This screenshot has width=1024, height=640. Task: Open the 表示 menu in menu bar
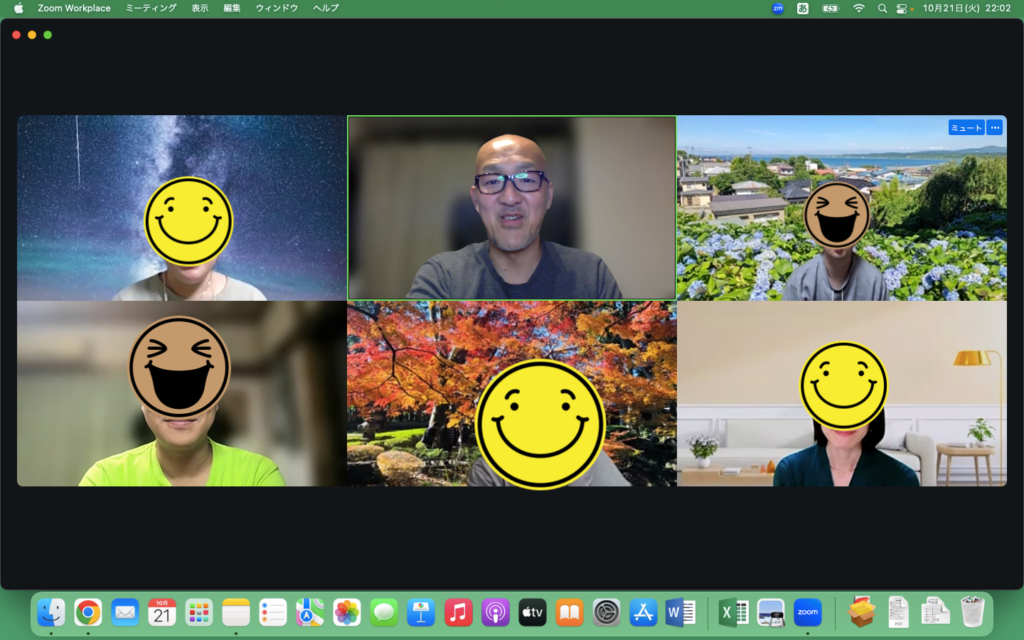click(x=200, y=8)
